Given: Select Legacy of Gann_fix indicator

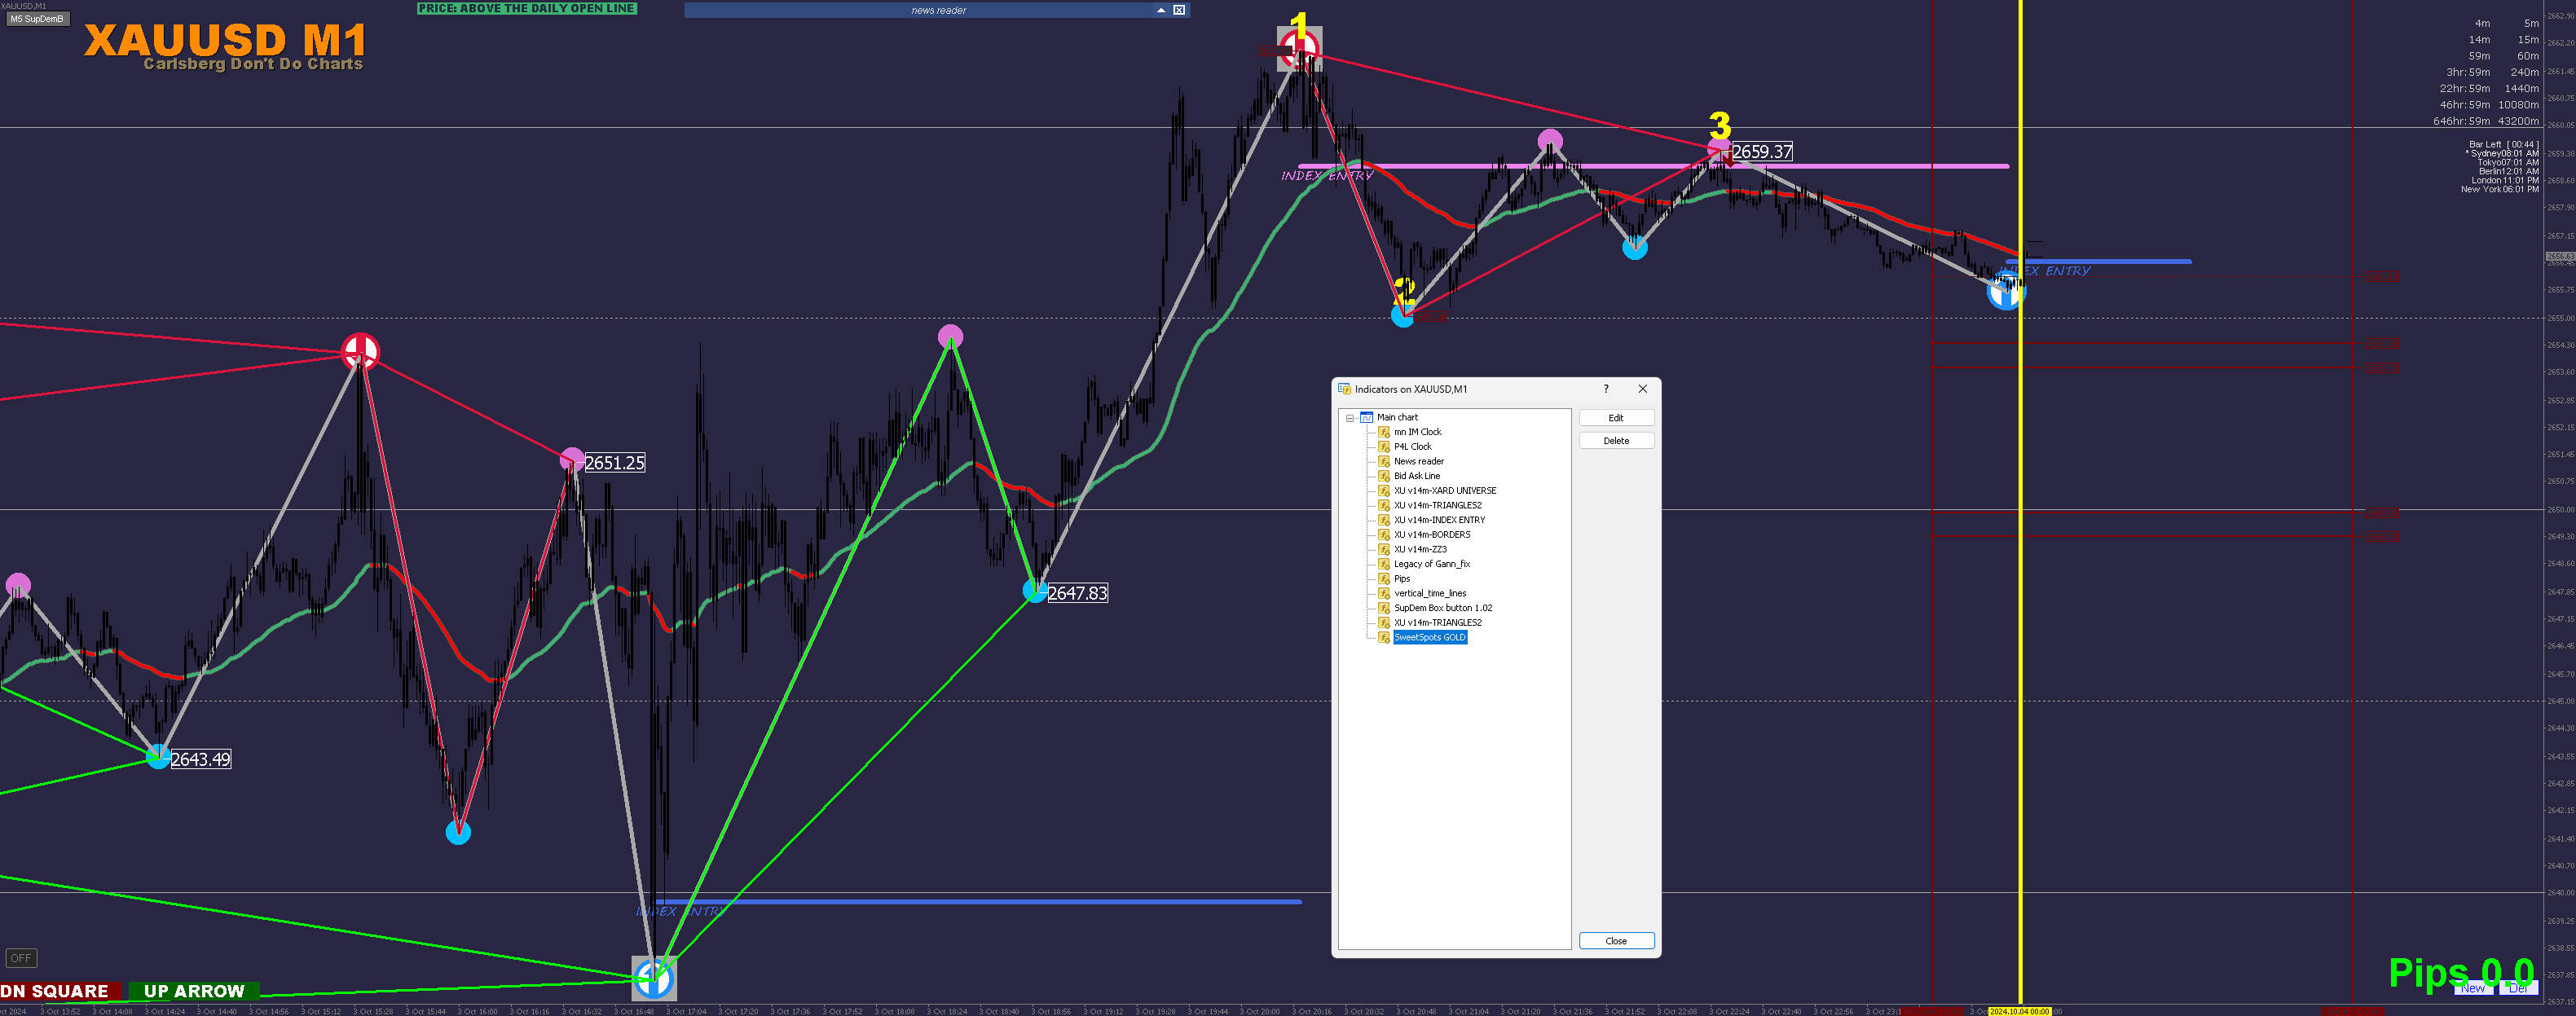Looking at the screenshot, I should click(1431, 564).
